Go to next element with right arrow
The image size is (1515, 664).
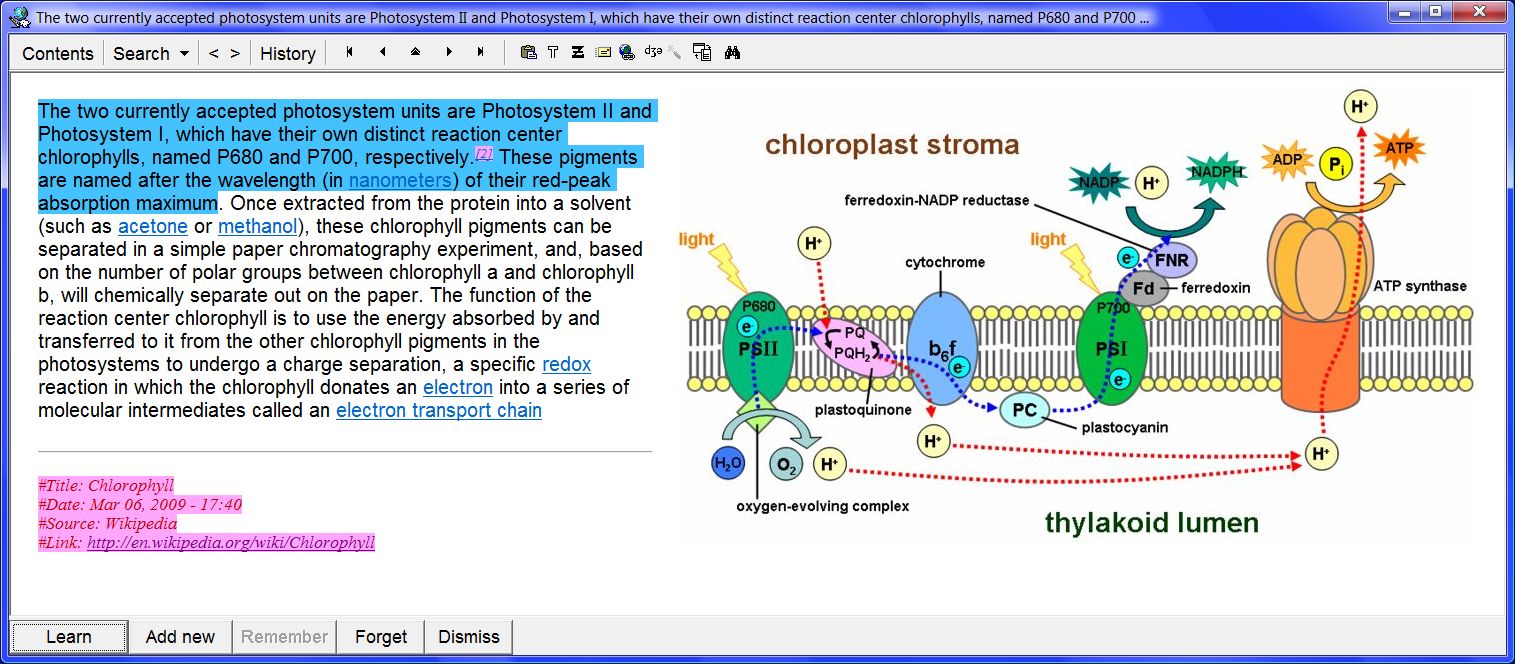[448, 53]
